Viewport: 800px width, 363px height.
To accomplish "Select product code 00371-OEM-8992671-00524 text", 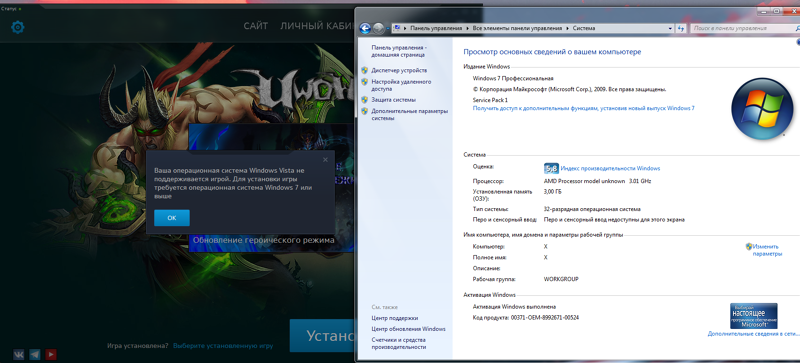I will point(545,318).
